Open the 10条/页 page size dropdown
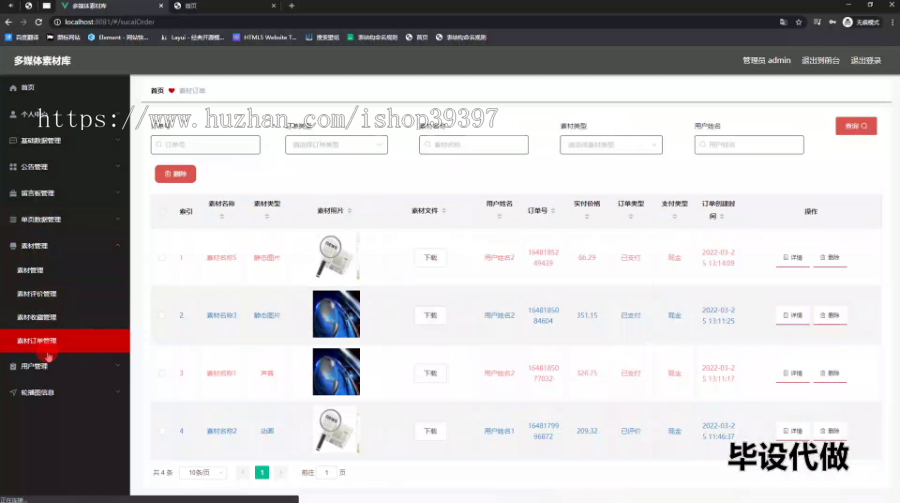This screenshot has height=503, width=900. (204, 473)
